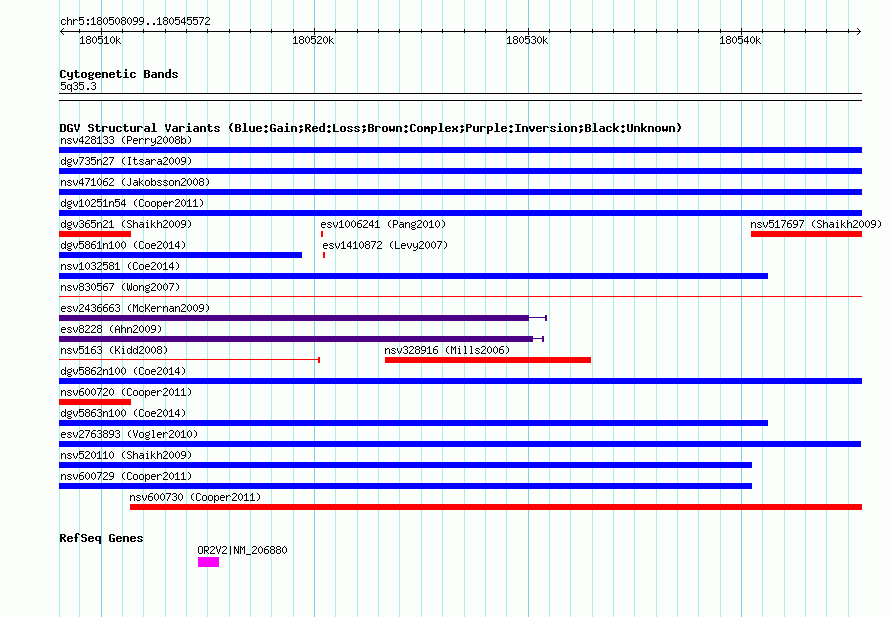Select the blue bar under dgv10251n54
Viewport: 890px width, 617px height.
pyautogui.click(x=460, y=213)
